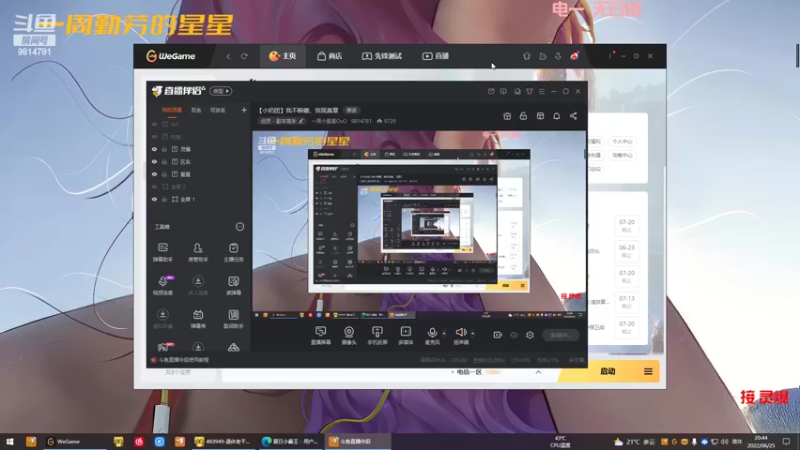This screenshot has height=450, width=800.
Task: Hide the 灵爆 layer
Action: [x=154, y=149]
